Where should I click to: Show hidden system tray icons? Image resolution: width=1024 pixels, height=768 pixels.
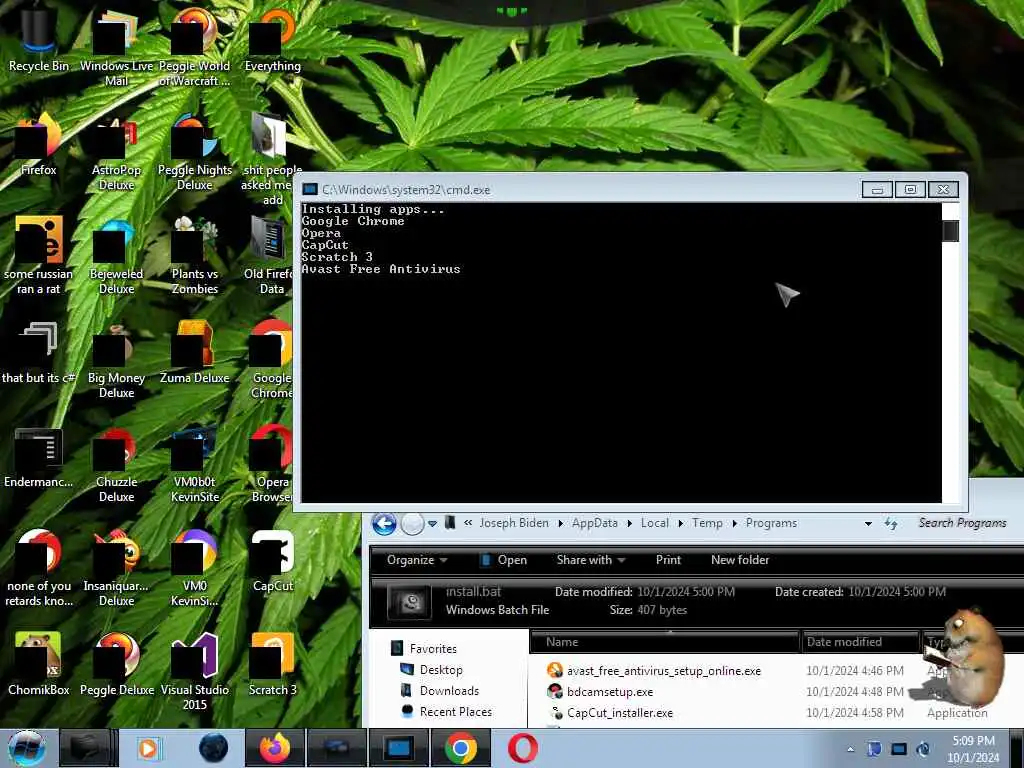[x=850, y=749]
